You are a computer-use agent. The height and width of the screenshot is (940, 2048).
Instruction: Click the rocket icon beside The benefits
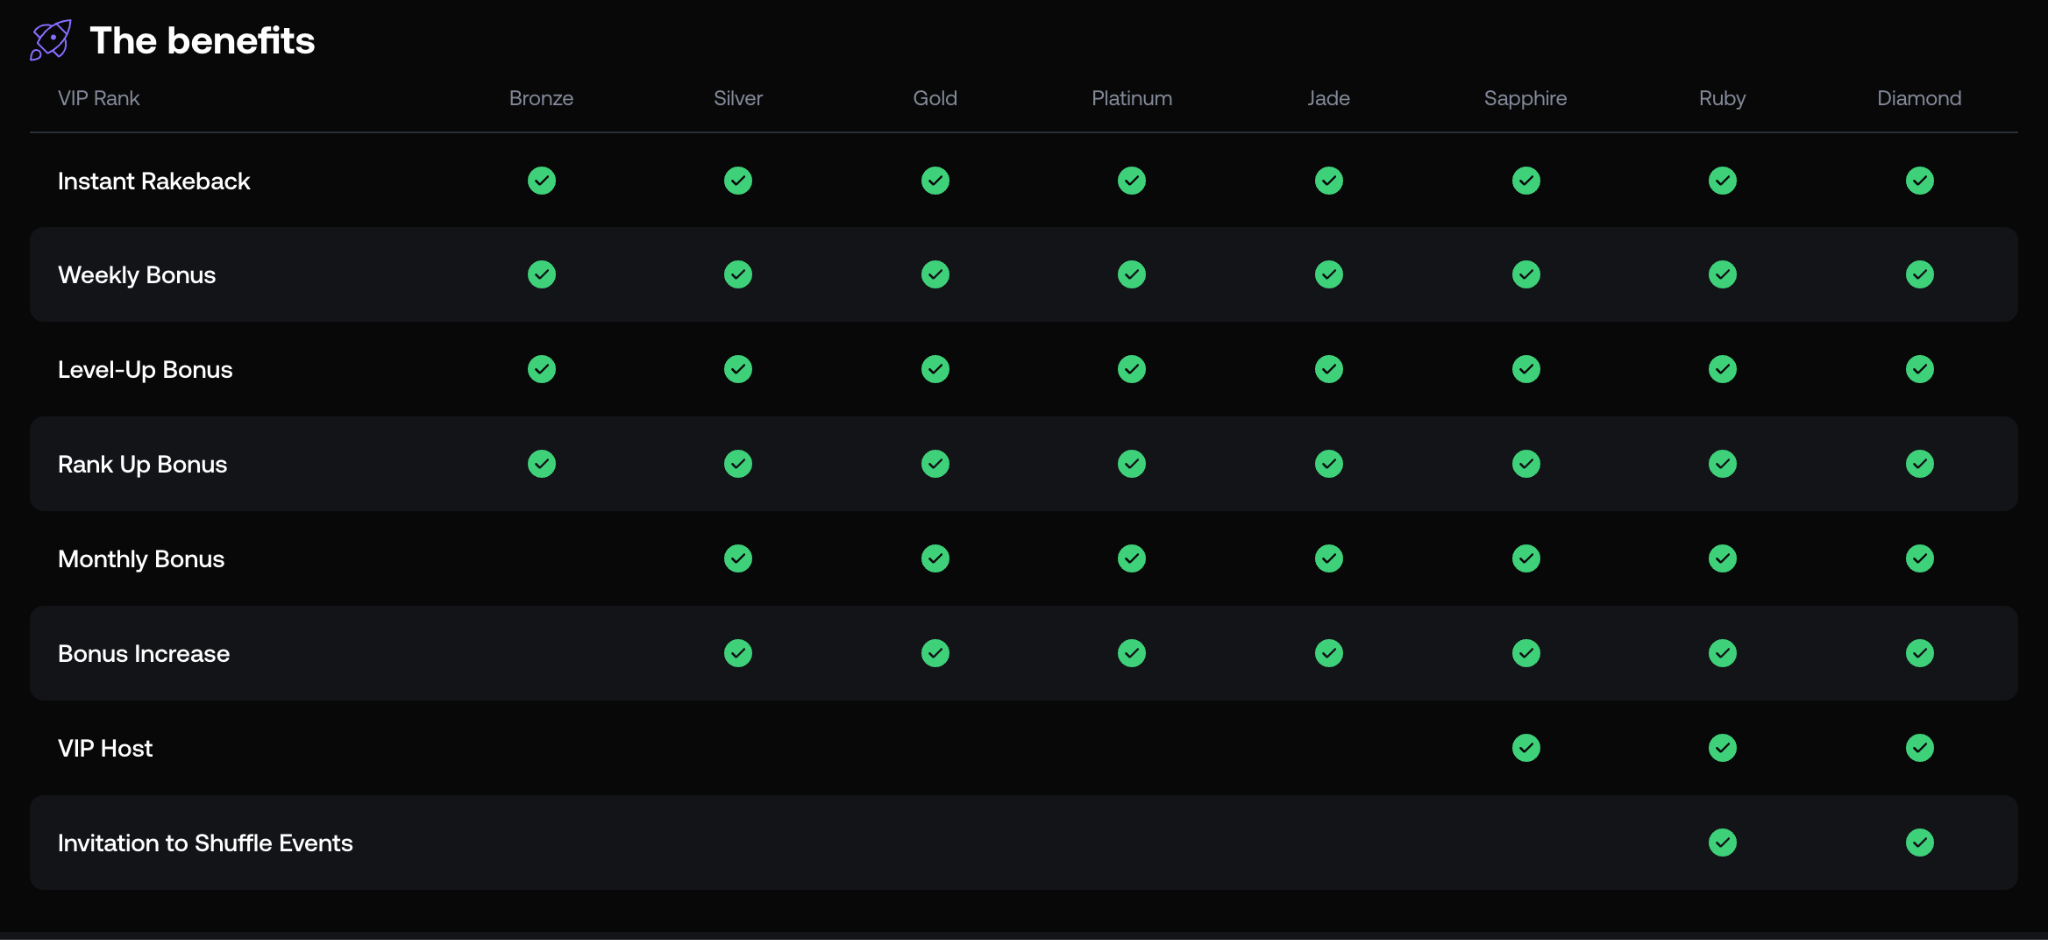click(50, 40)
